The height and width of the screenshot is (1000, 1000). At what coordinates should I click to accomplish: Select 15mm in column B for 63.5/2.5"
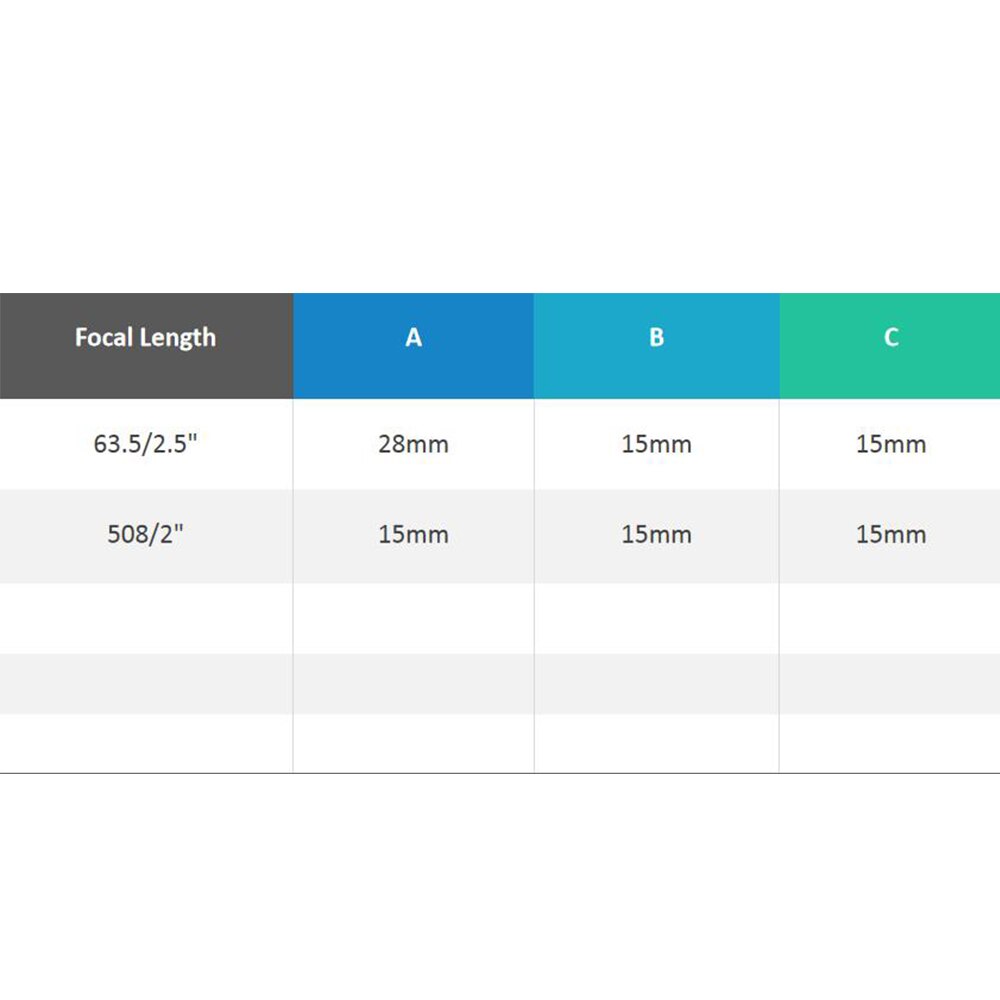point(656,444)
